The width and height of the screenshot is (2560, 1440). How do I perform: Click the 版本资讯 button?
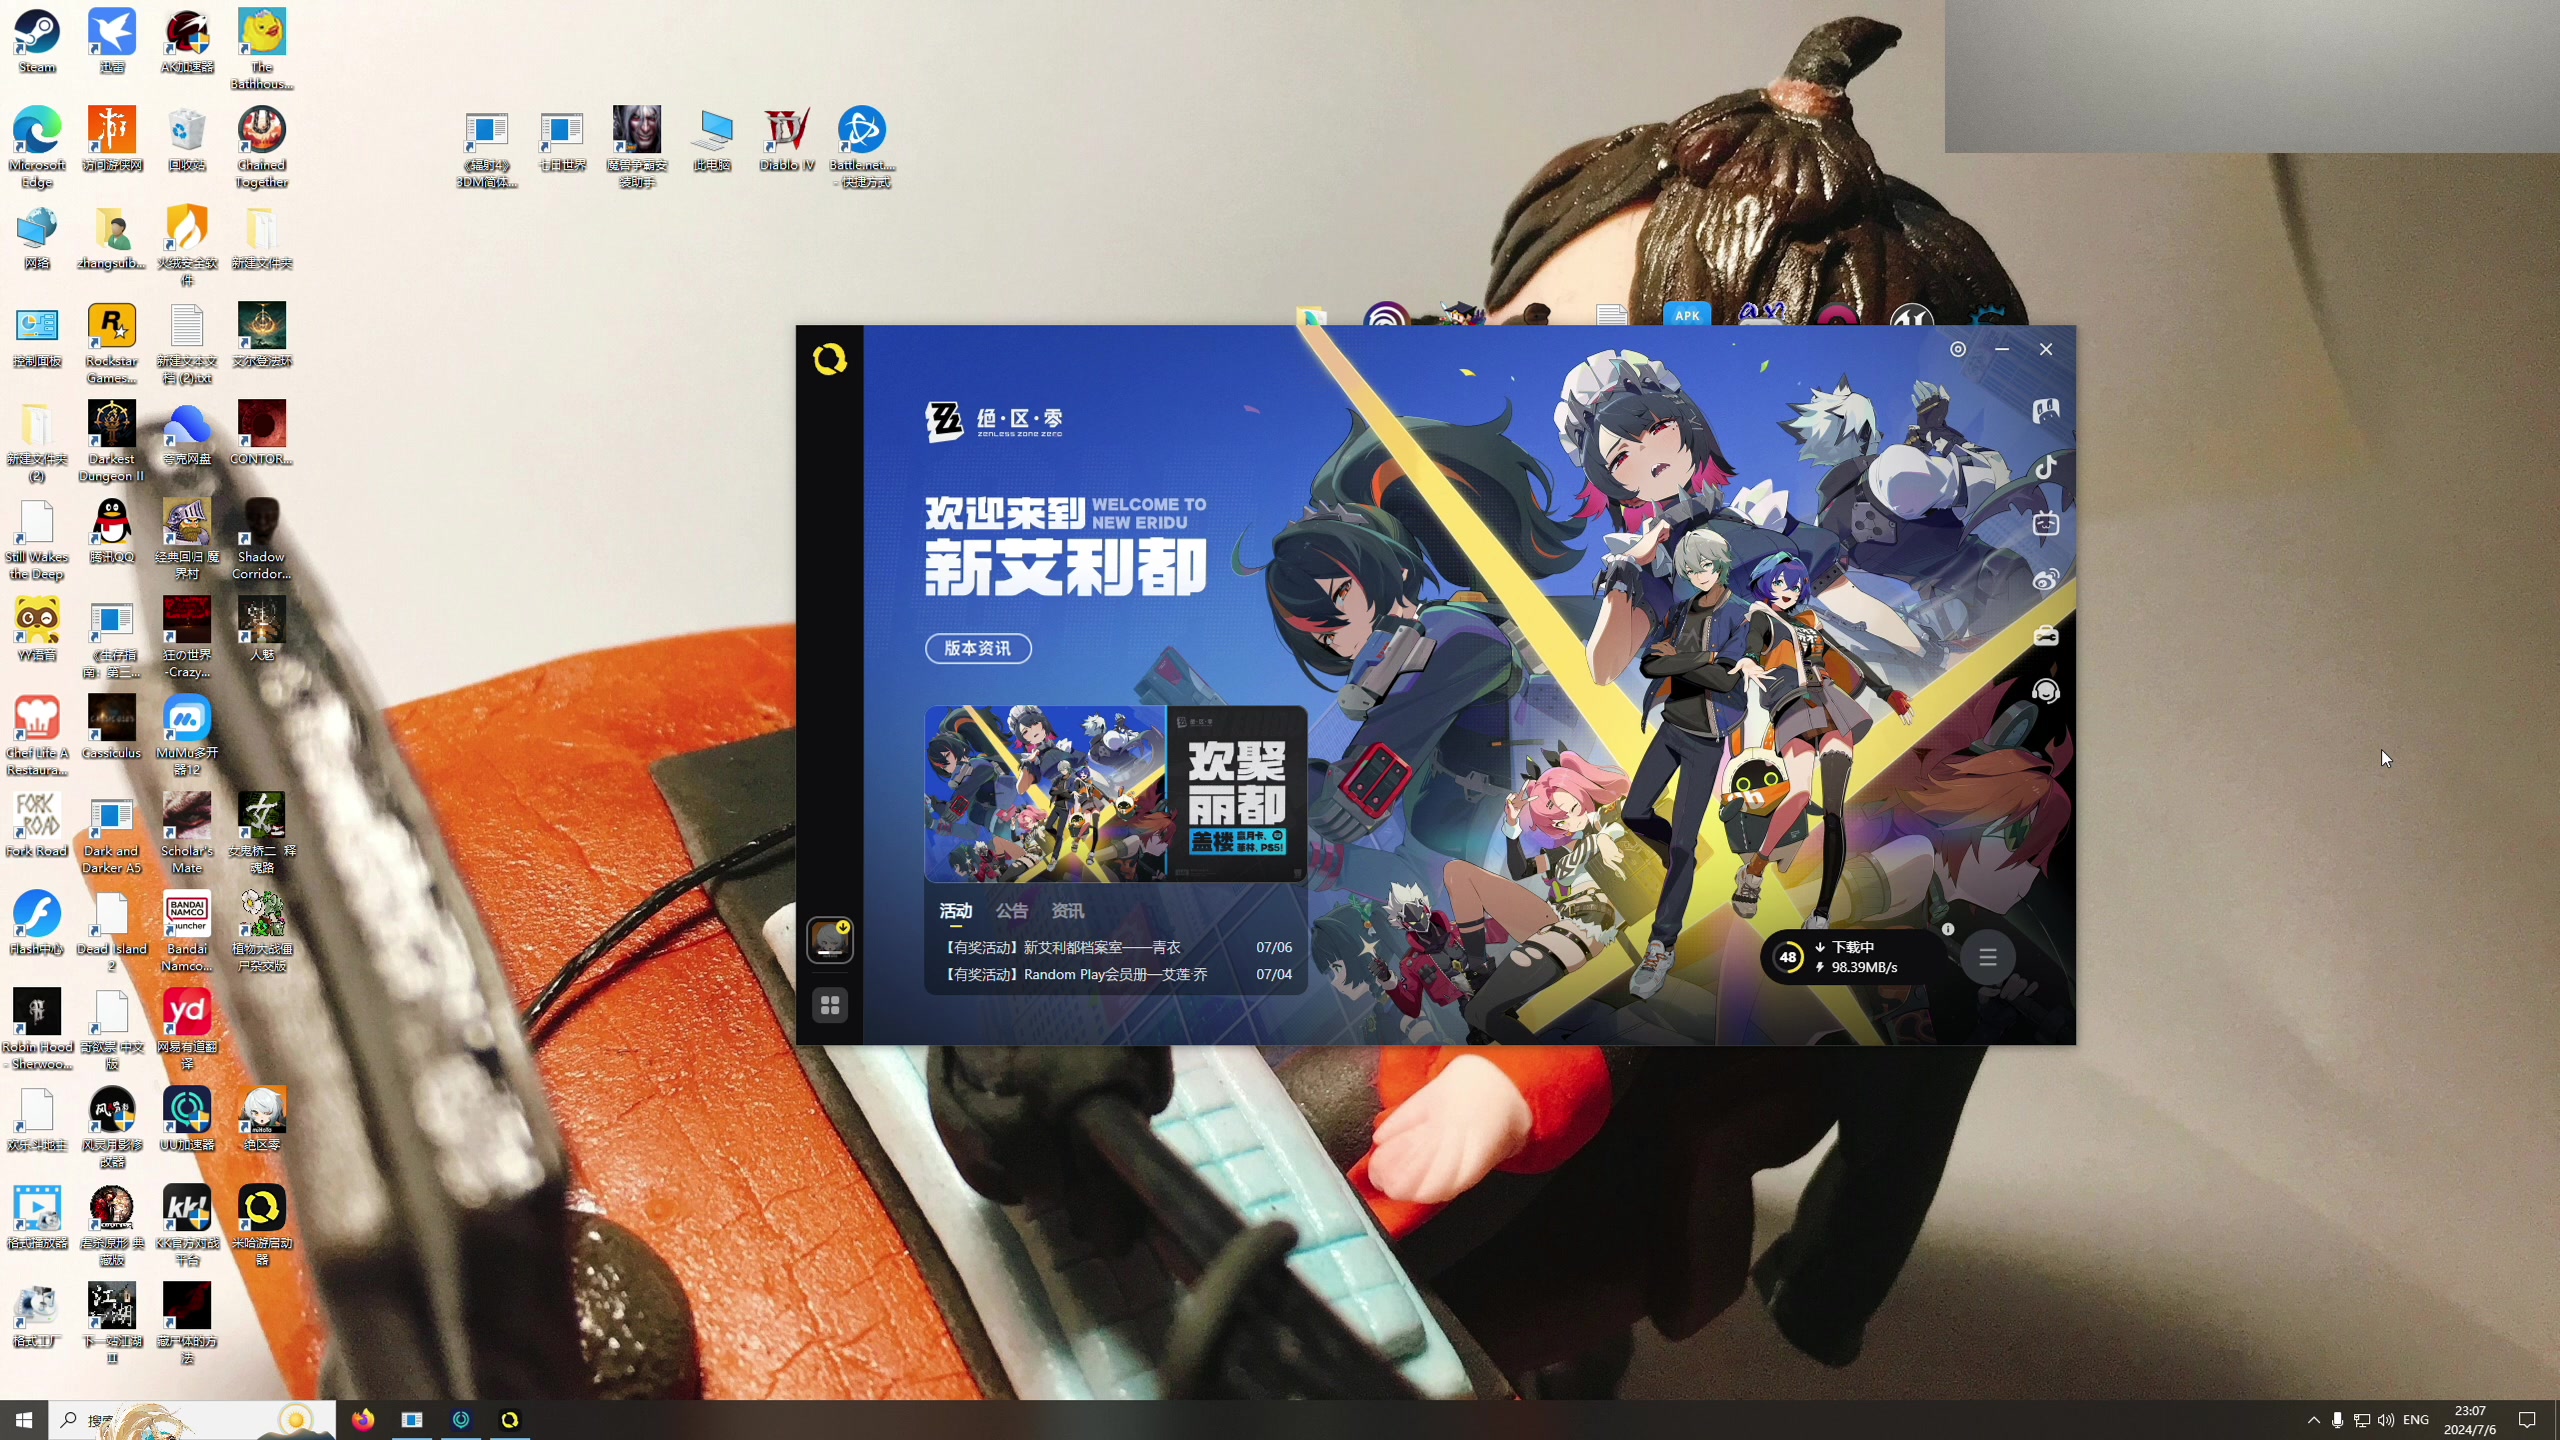click(977, 648)
